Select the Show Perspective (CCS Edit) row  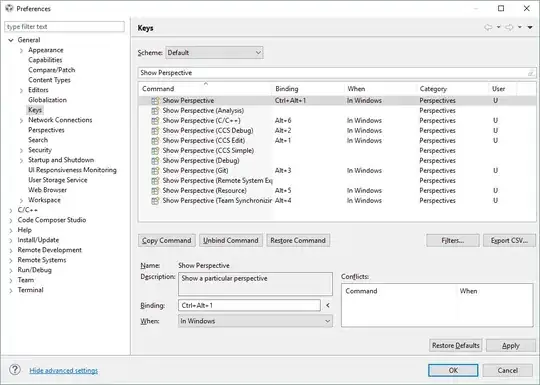tap(338, 141)
